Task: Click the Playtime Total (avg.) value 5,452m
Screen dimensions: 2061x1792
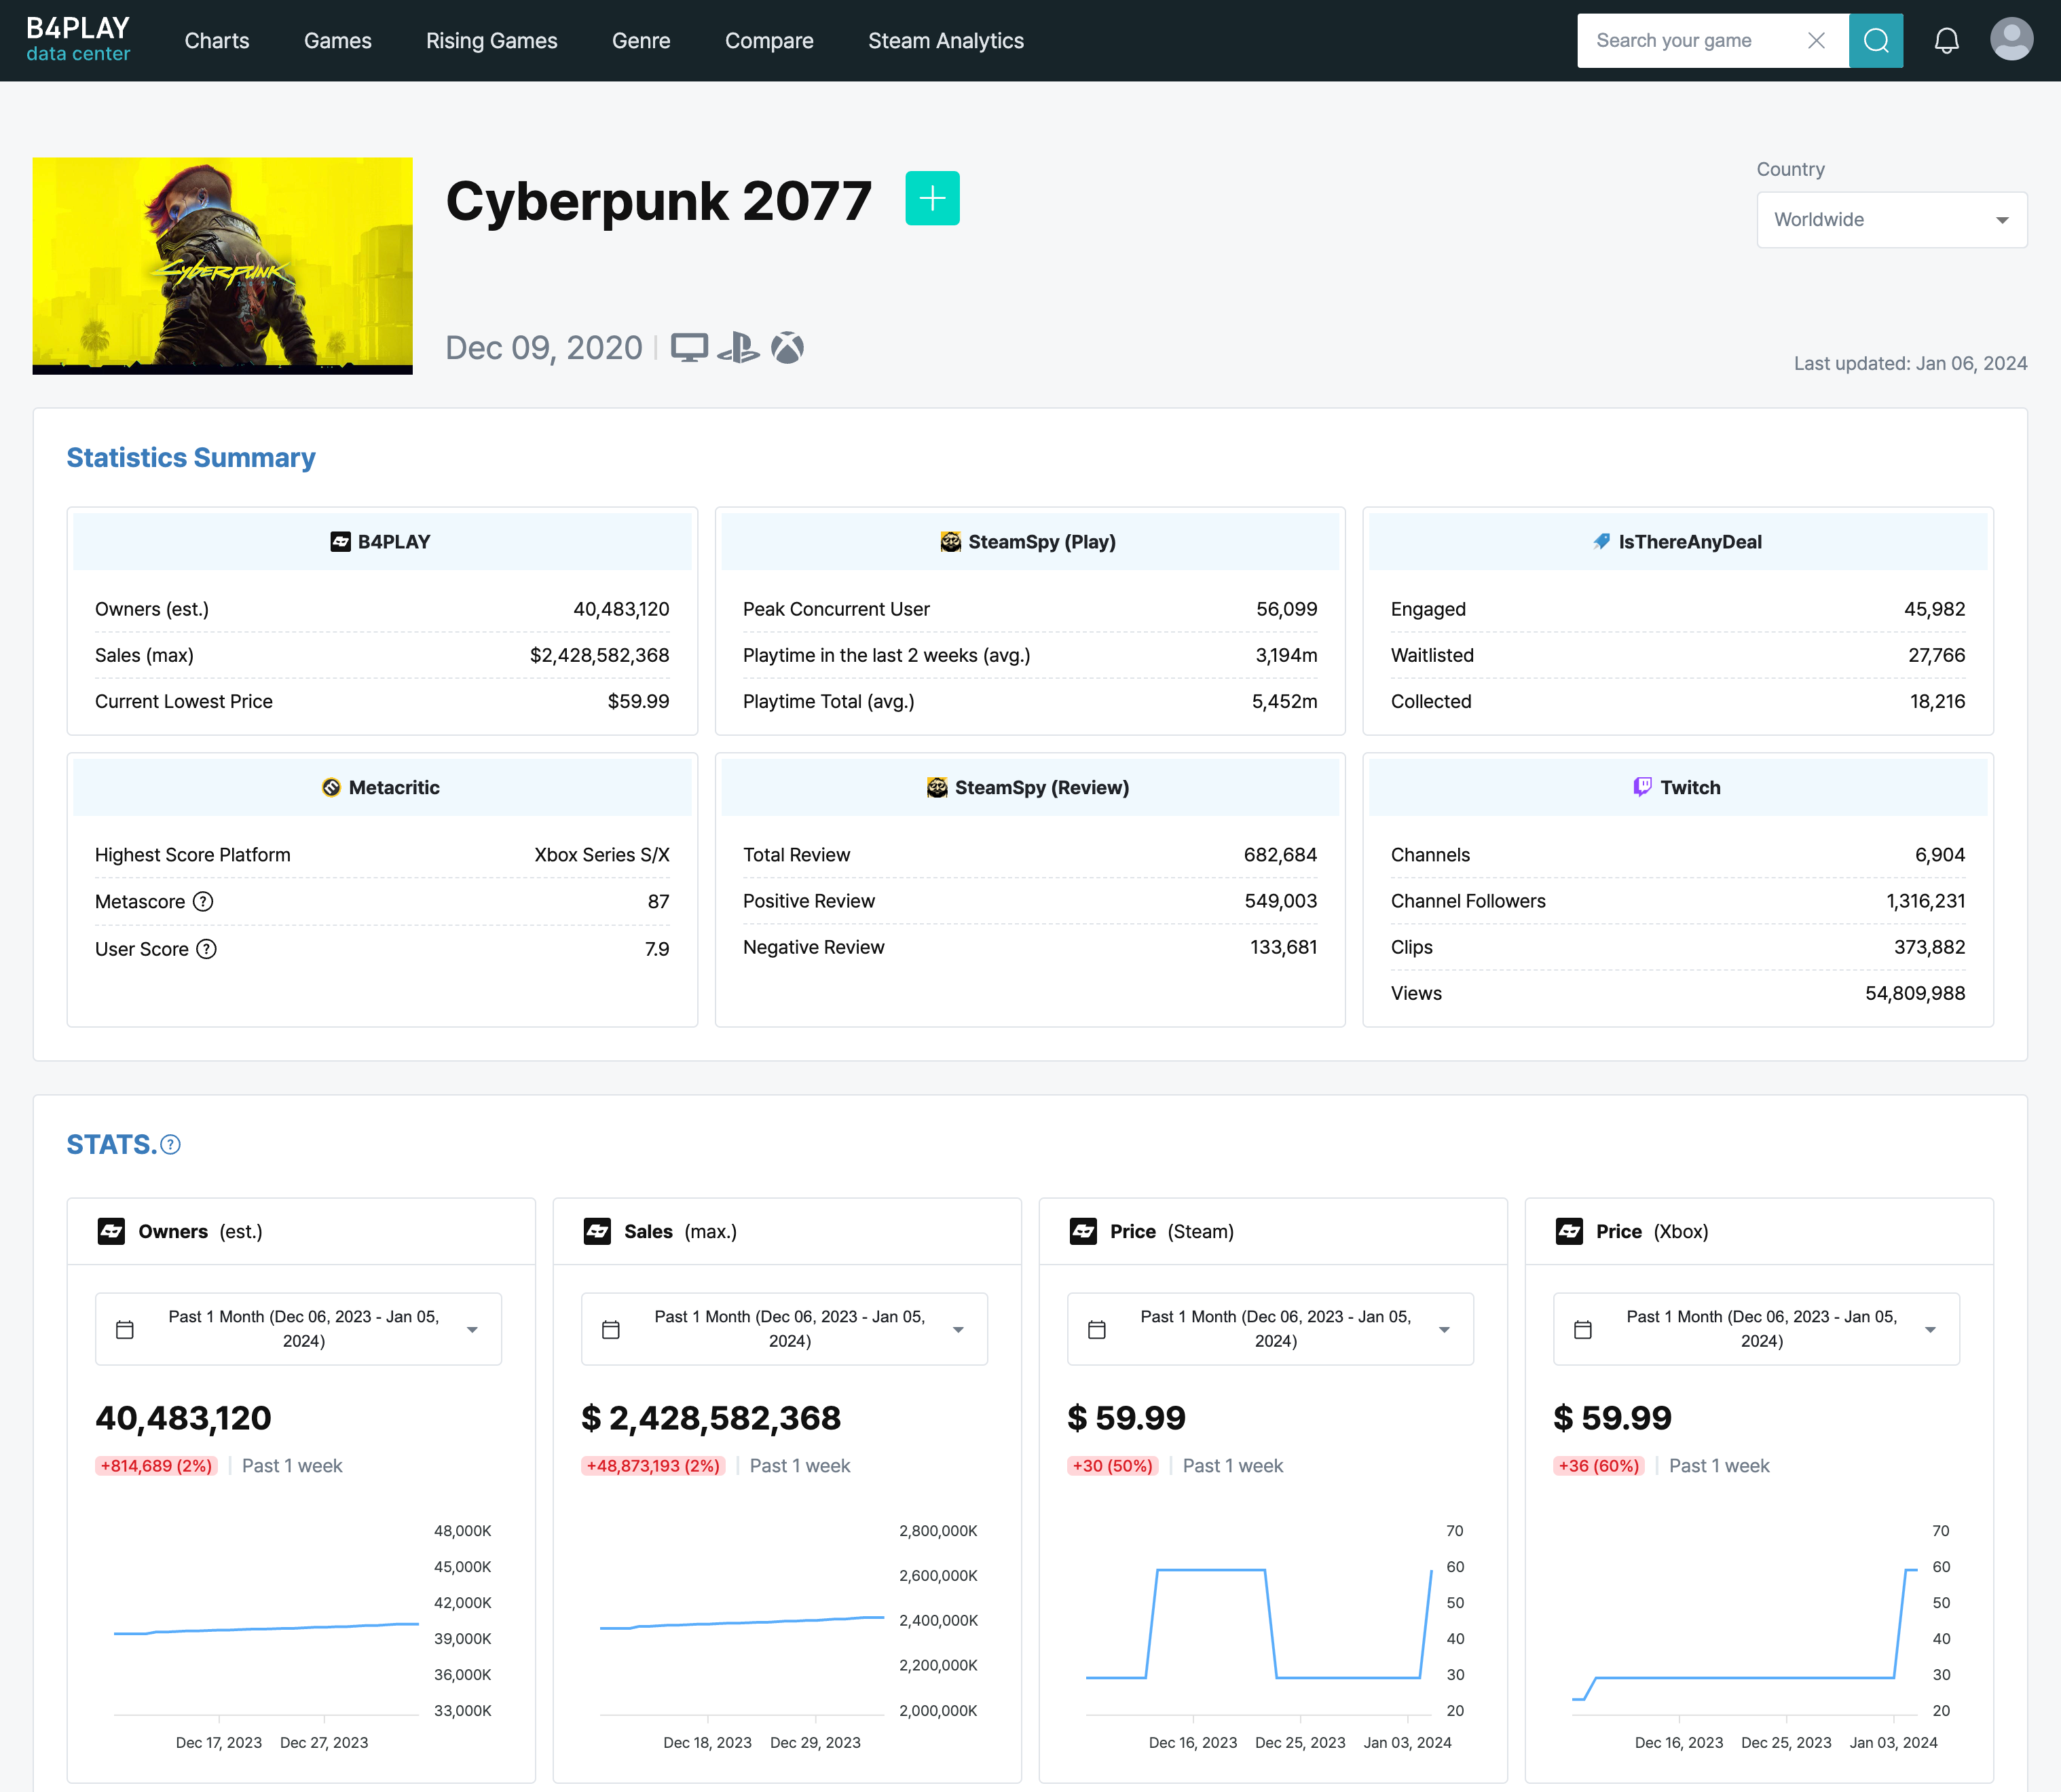Action: click(1284, 701)
